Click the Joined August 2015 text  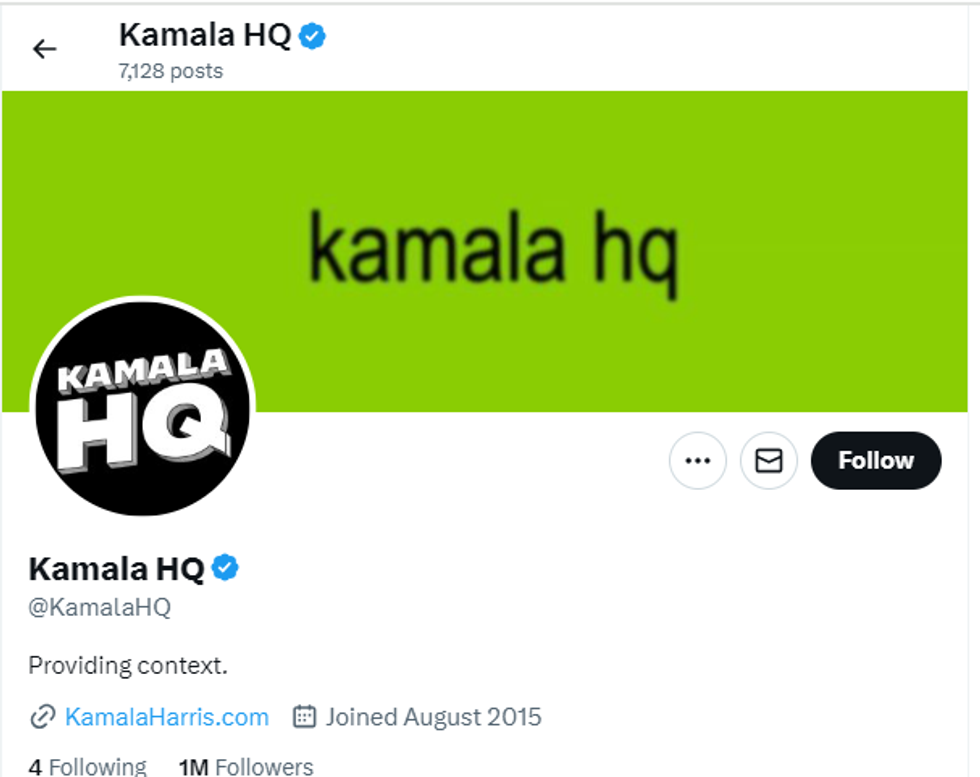pyautogui.click(x=433, y=717)
